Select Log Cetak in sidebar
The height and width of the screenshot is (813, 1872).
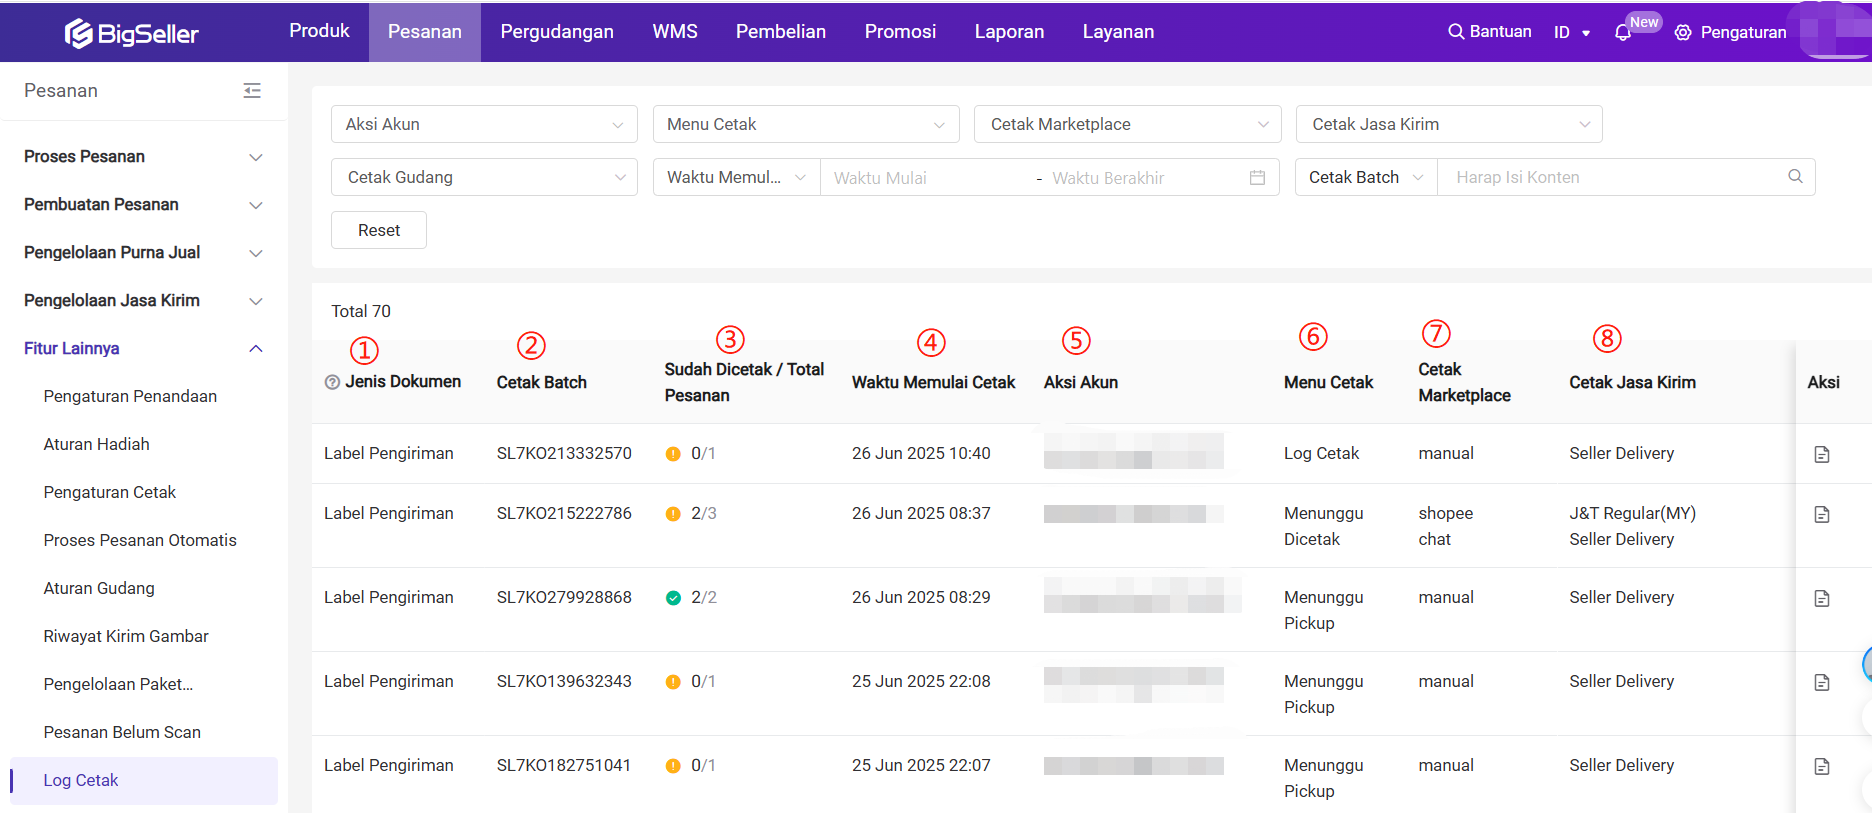144,781
